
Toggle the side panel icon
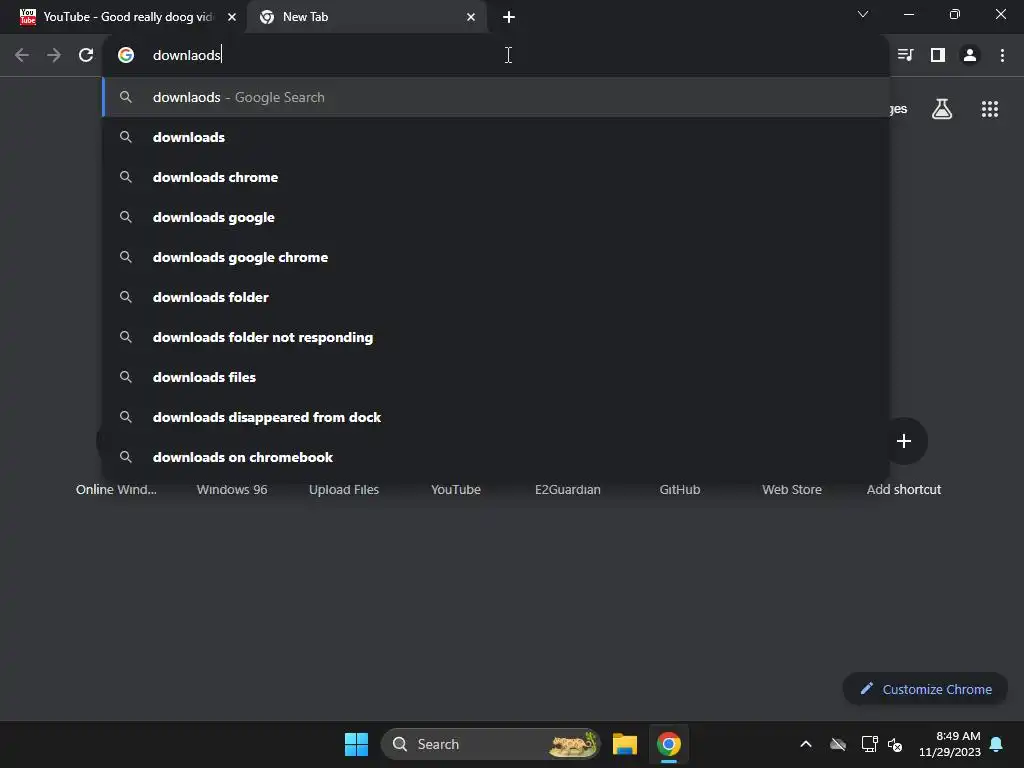coord(938,56)
